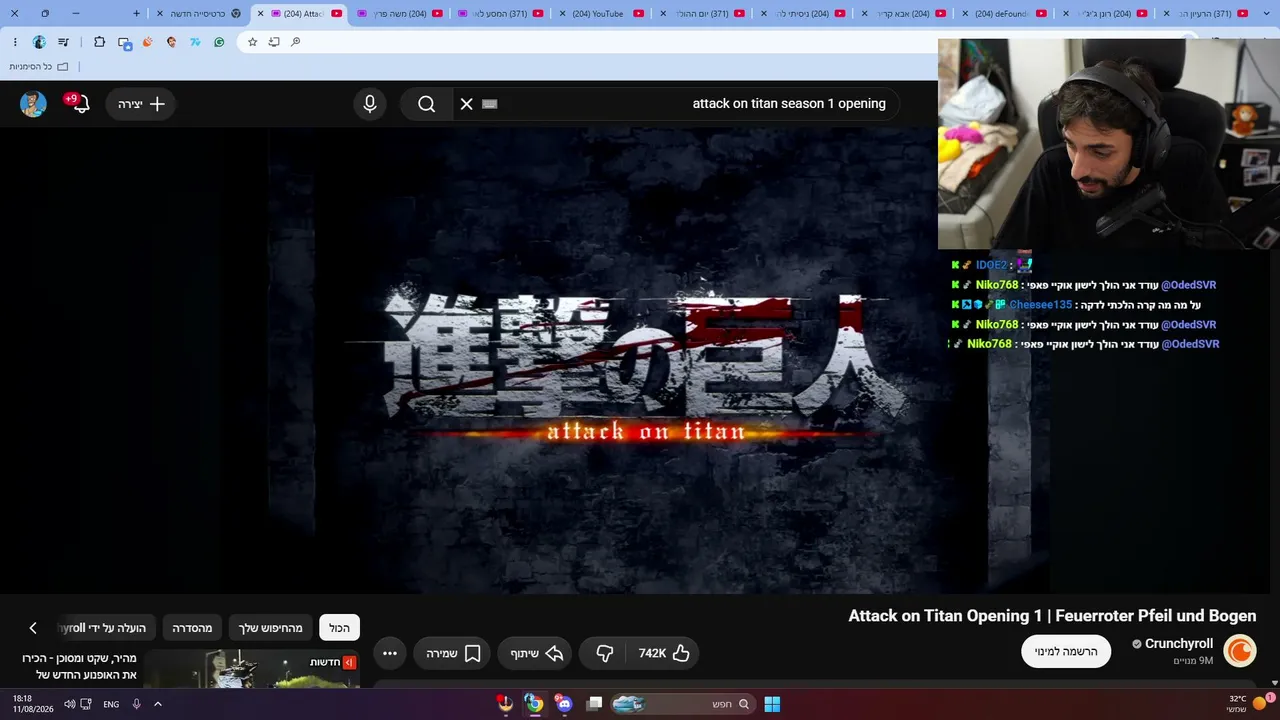This screenshot has width=1280, height=720.
Task: Save the video to a playlist
Action: (453, 653)
